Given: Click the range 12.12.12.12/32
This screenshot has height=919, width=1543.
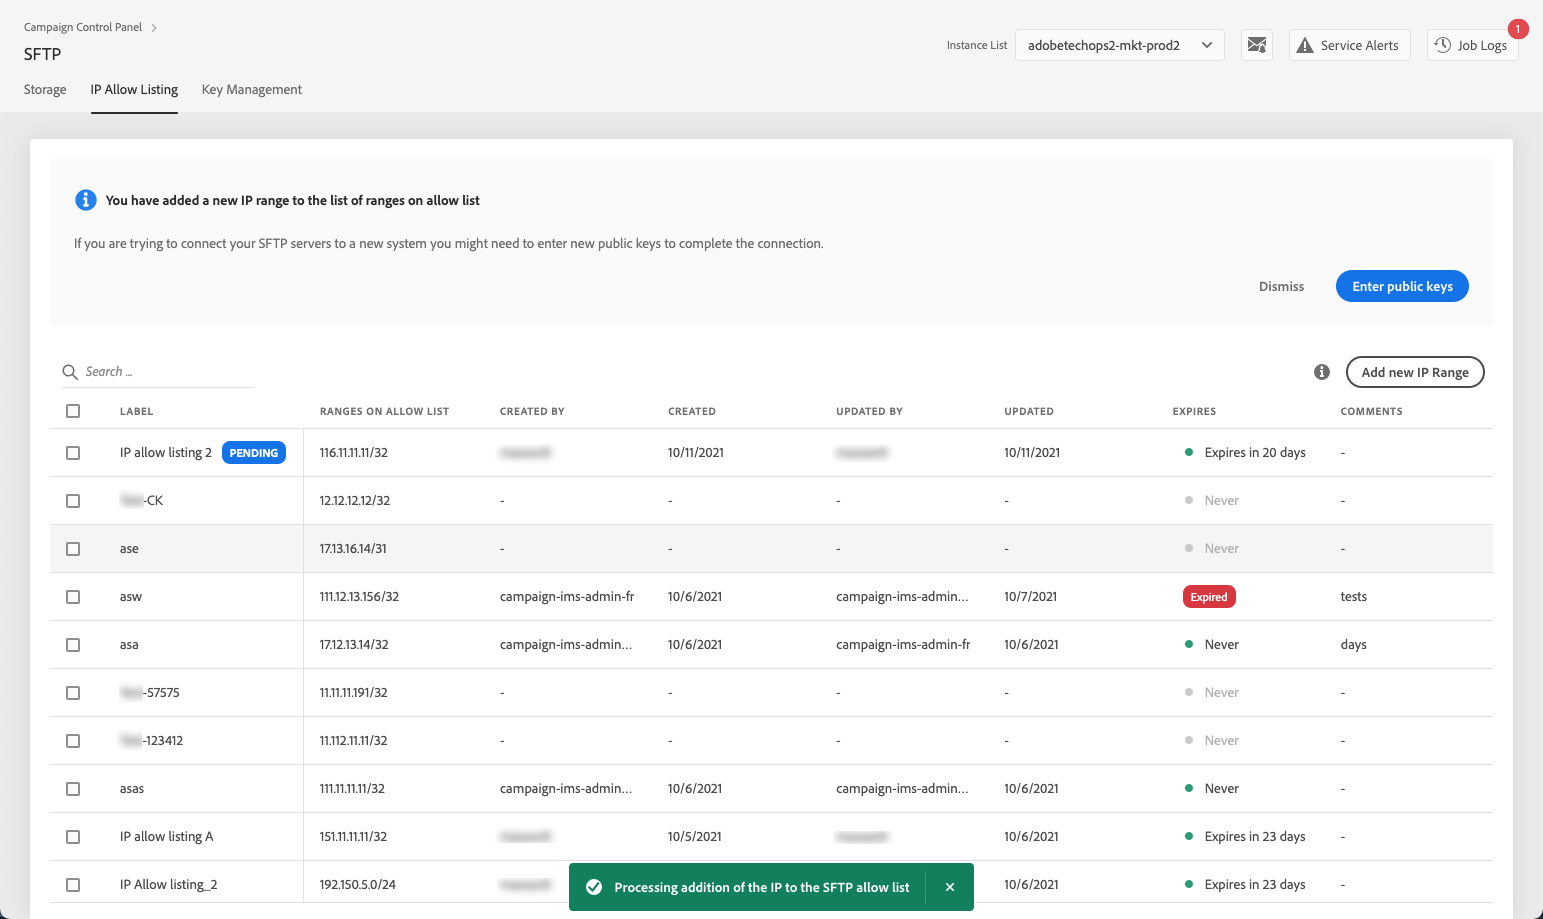Looking at the screenshot, I should click(x=355, y=501).
